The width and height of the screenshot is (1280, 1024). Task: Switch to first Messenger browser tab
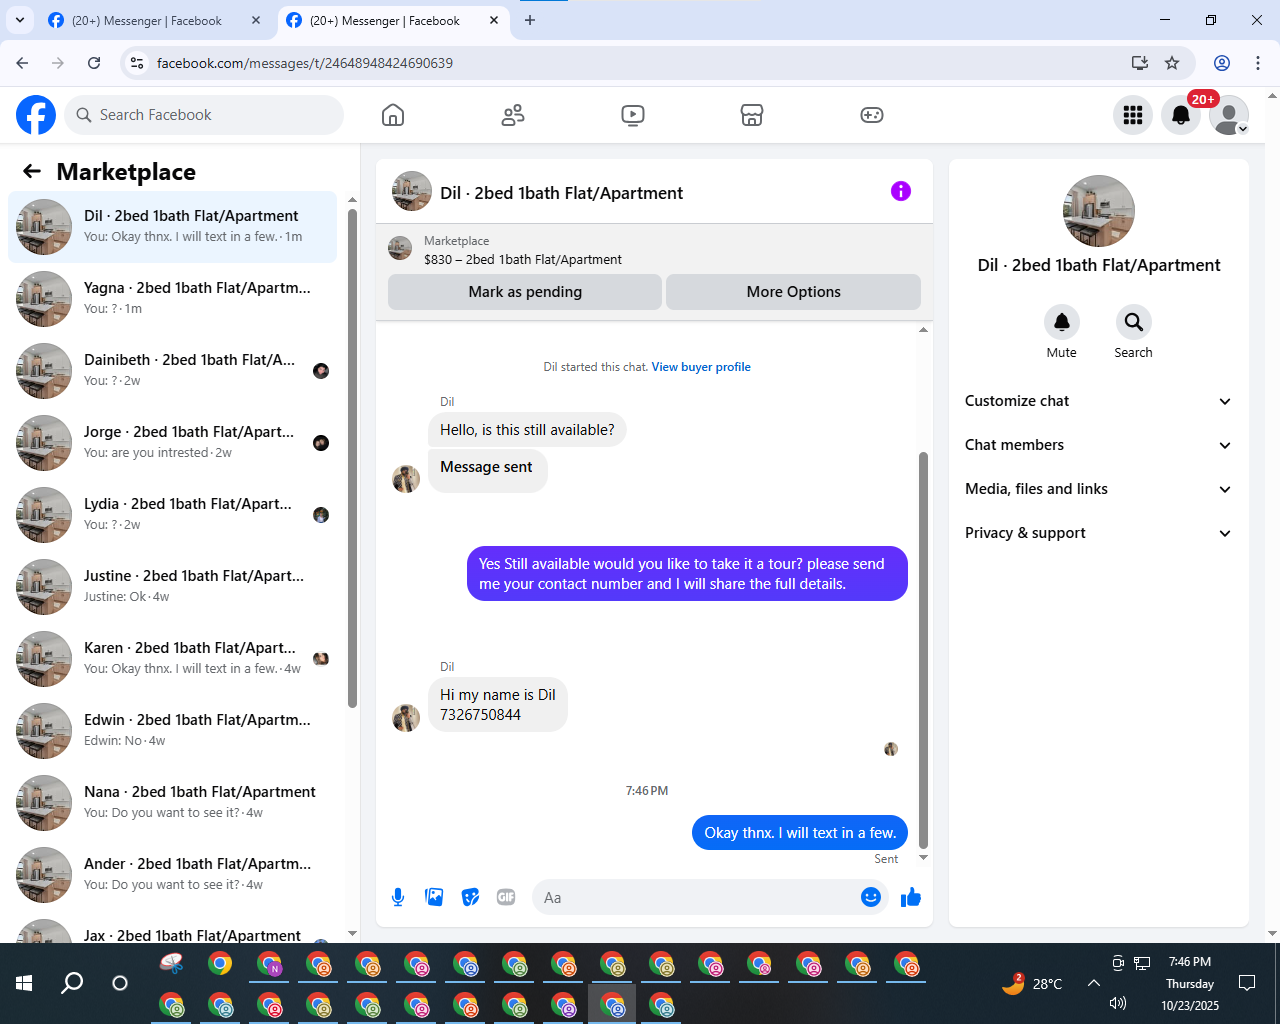155,21
